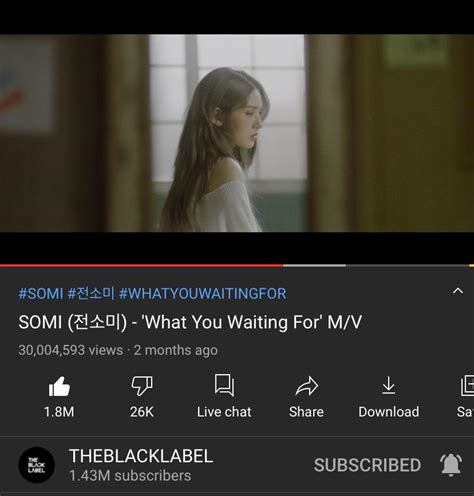Collapse the description with the chevron arrow
Viewport: 474px width, 496px height.
click(458, 291)
